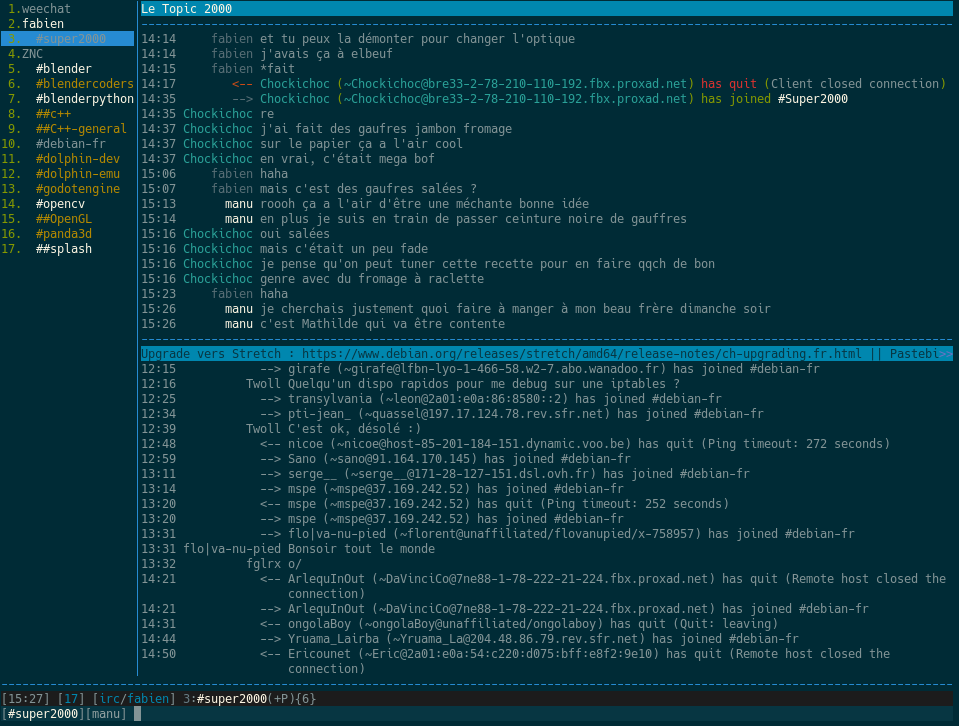Open the #dolphin-emu channel
This screenshot has height=726, width=959.
pos(78,174)
